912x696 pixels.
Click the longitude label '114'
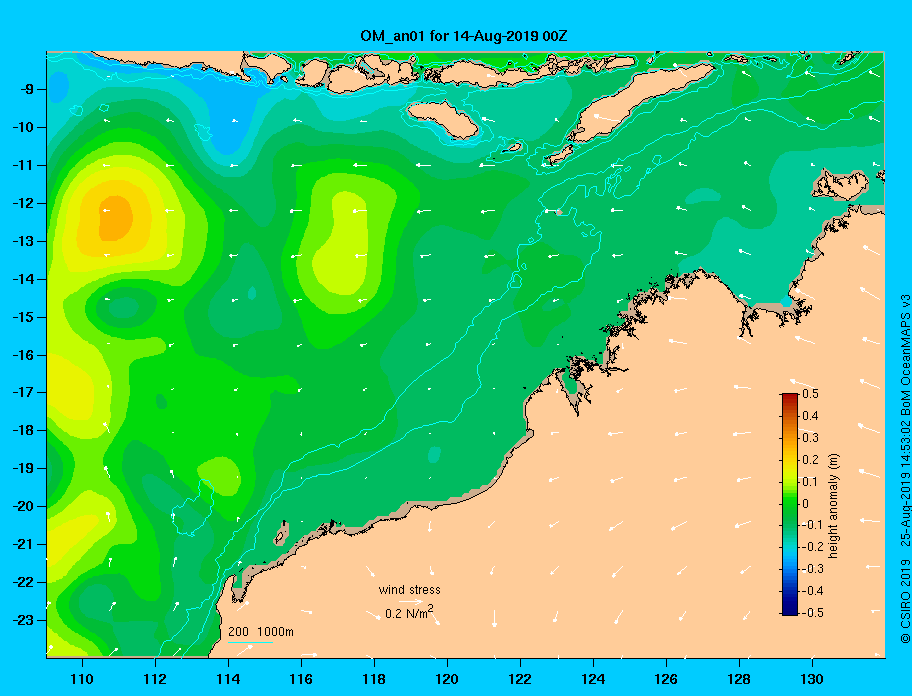click(x=228, y=679)
